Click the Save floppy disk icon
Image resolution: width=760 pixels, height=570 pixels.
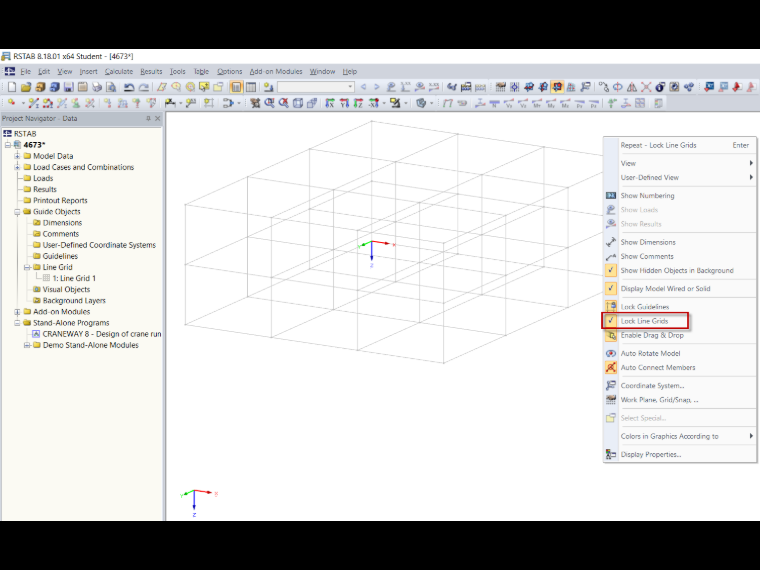point(68,87)
